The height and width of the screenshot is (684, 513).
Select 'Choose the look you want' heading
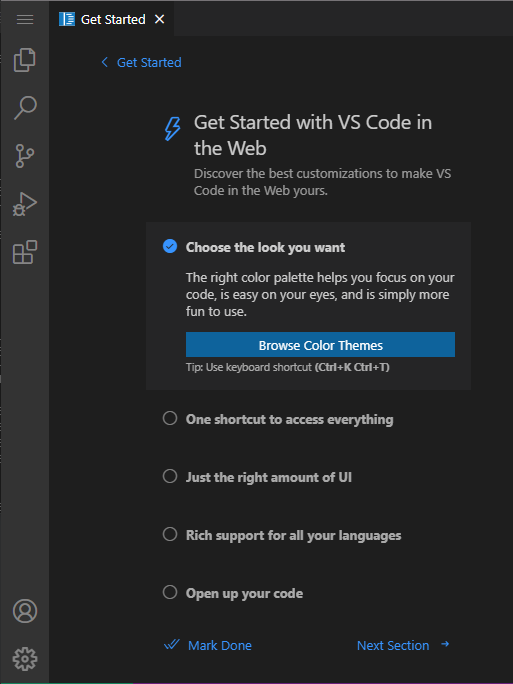(265, 247)
